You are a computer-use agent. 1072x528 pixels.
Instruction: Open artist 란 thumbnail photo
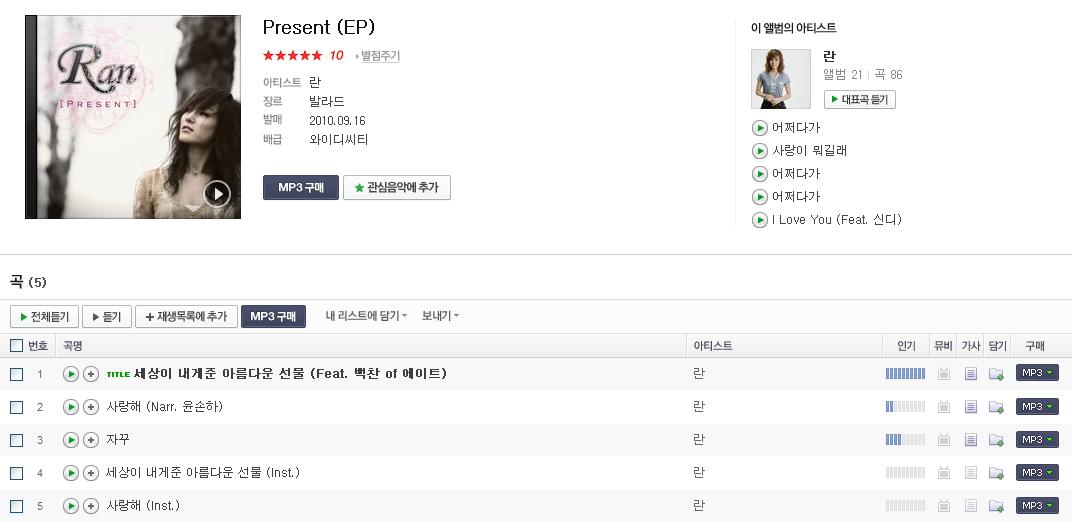780,79
